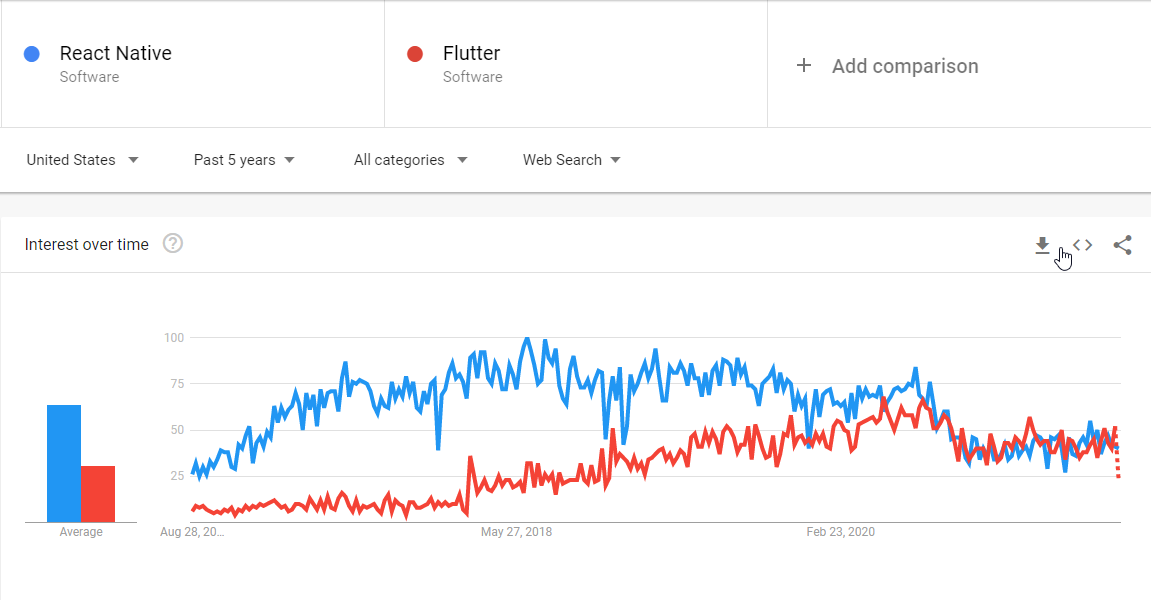Viewport: 1151px width, 600px height.
Task: Add comparison term
Action: click(905, 66)
